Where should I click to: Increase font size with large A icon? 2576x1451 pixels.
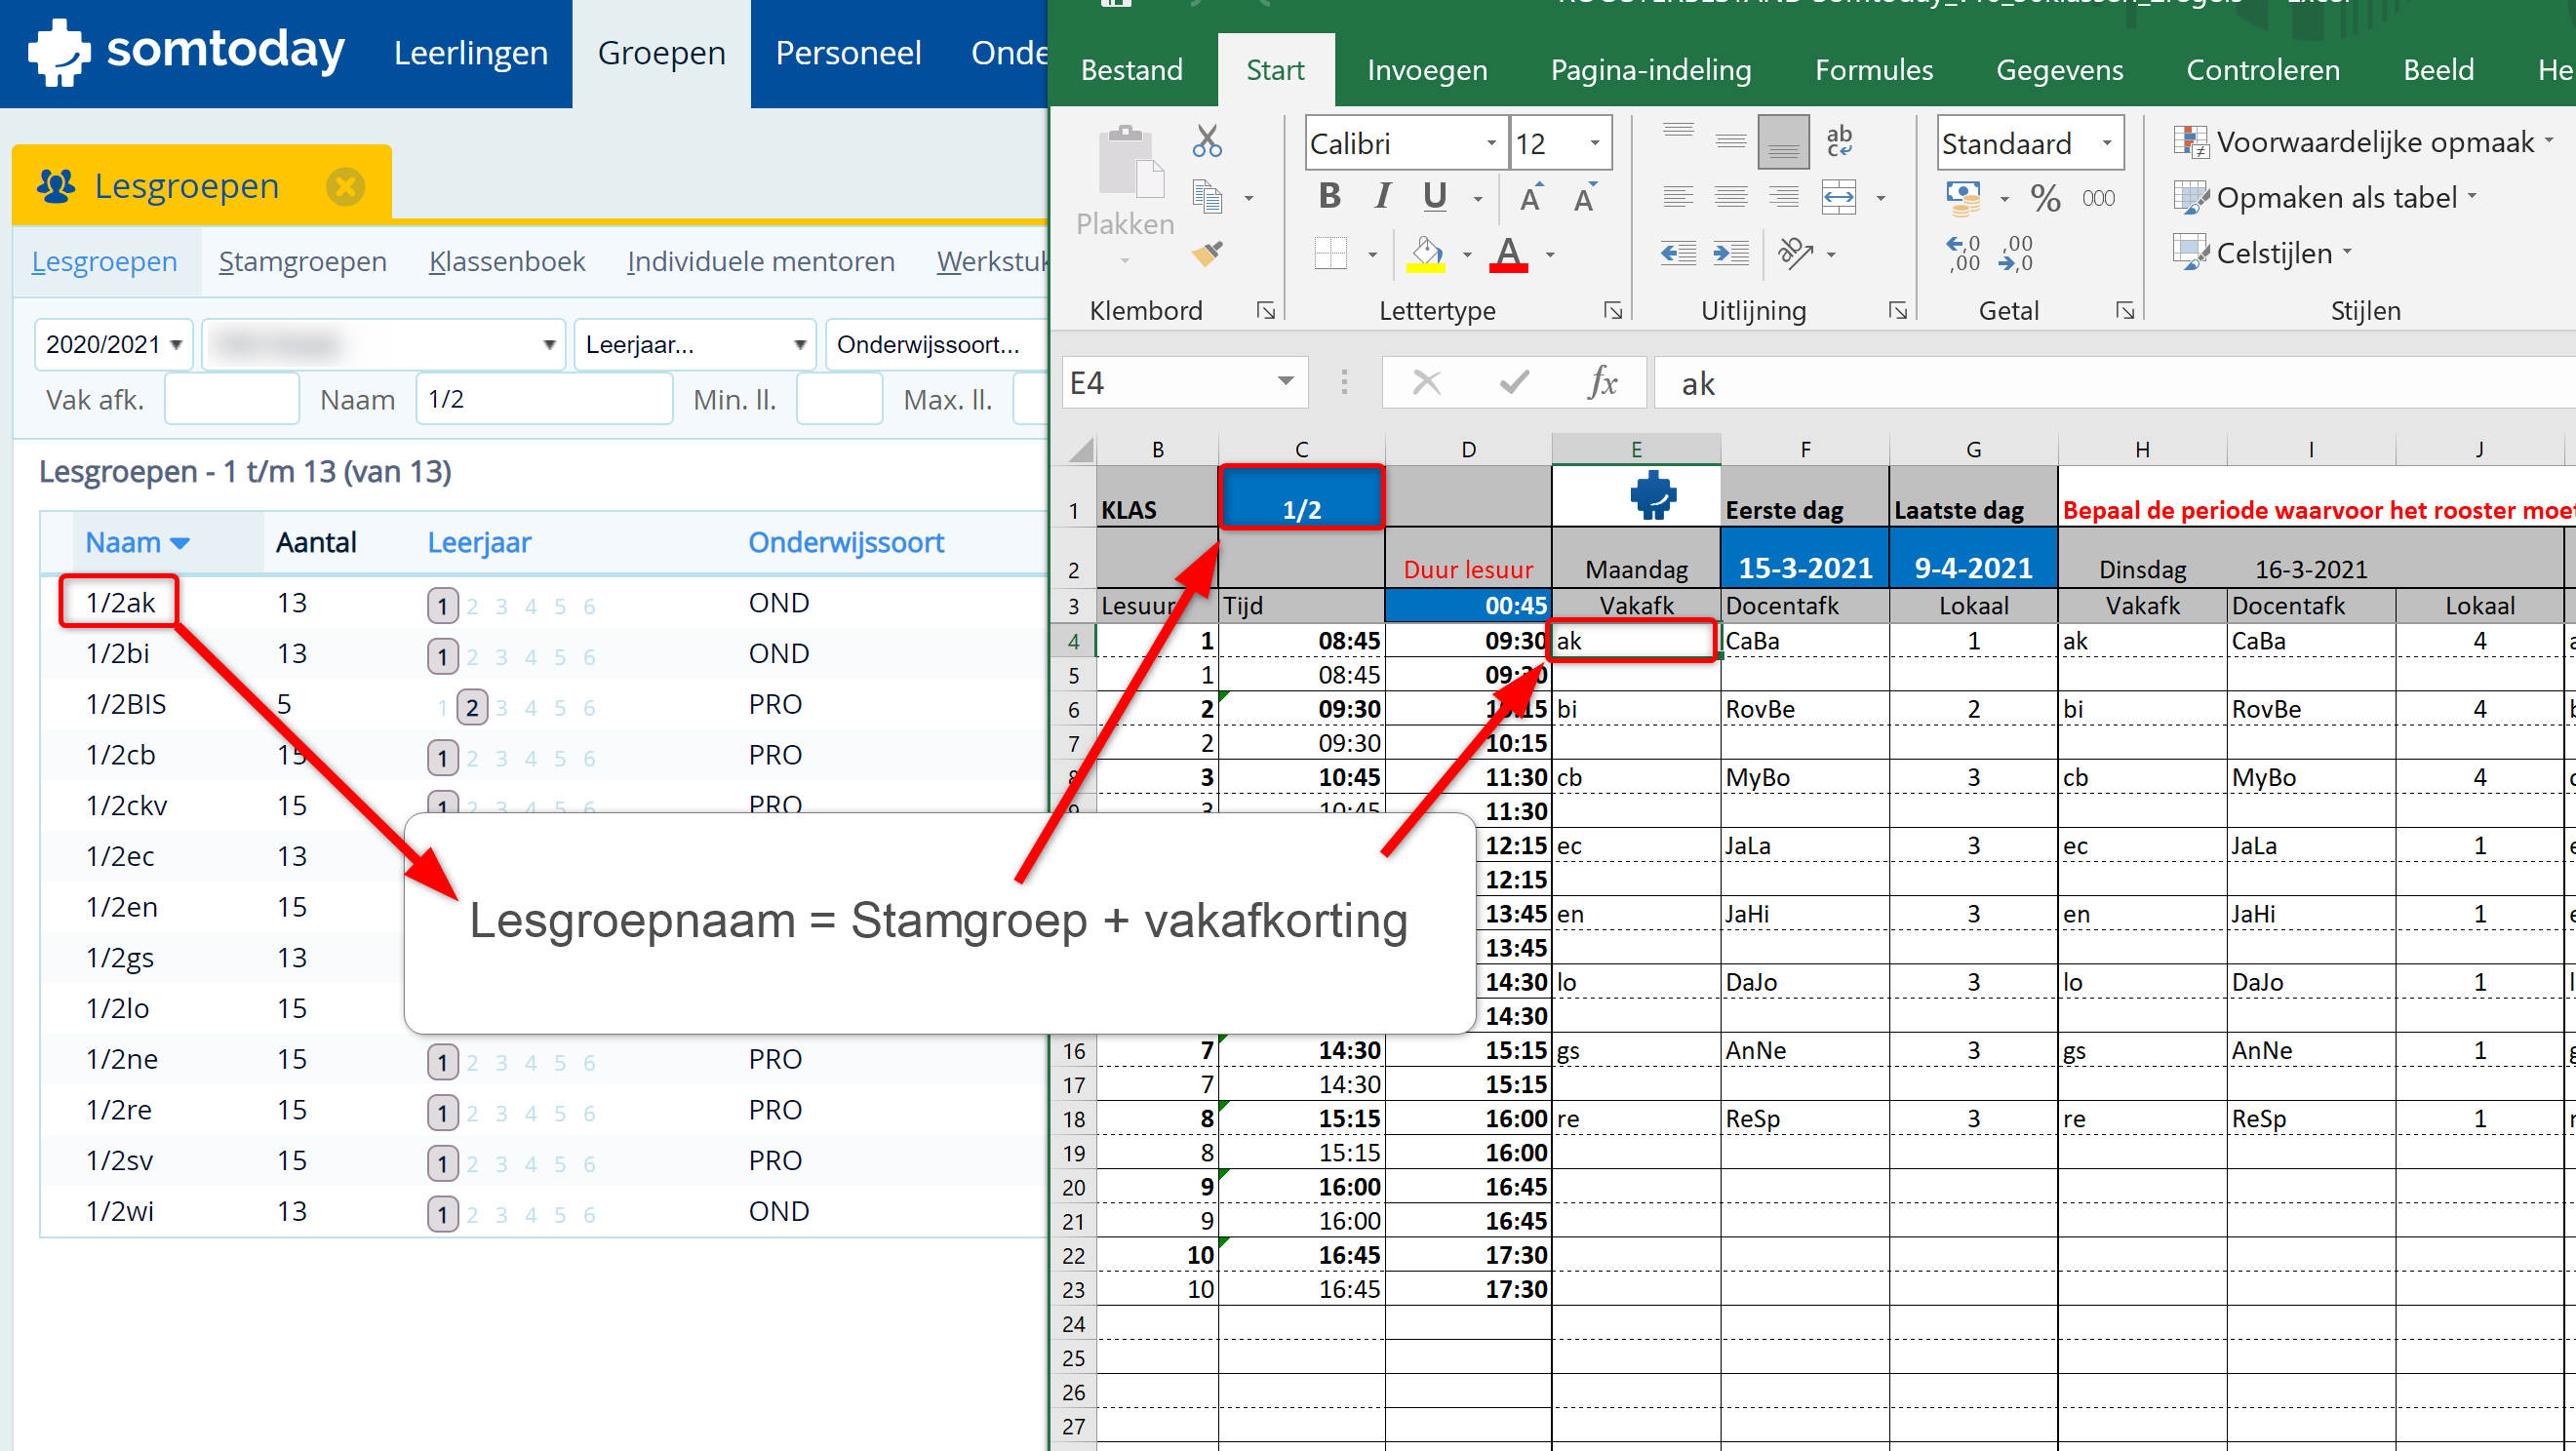coord(1532,197)
